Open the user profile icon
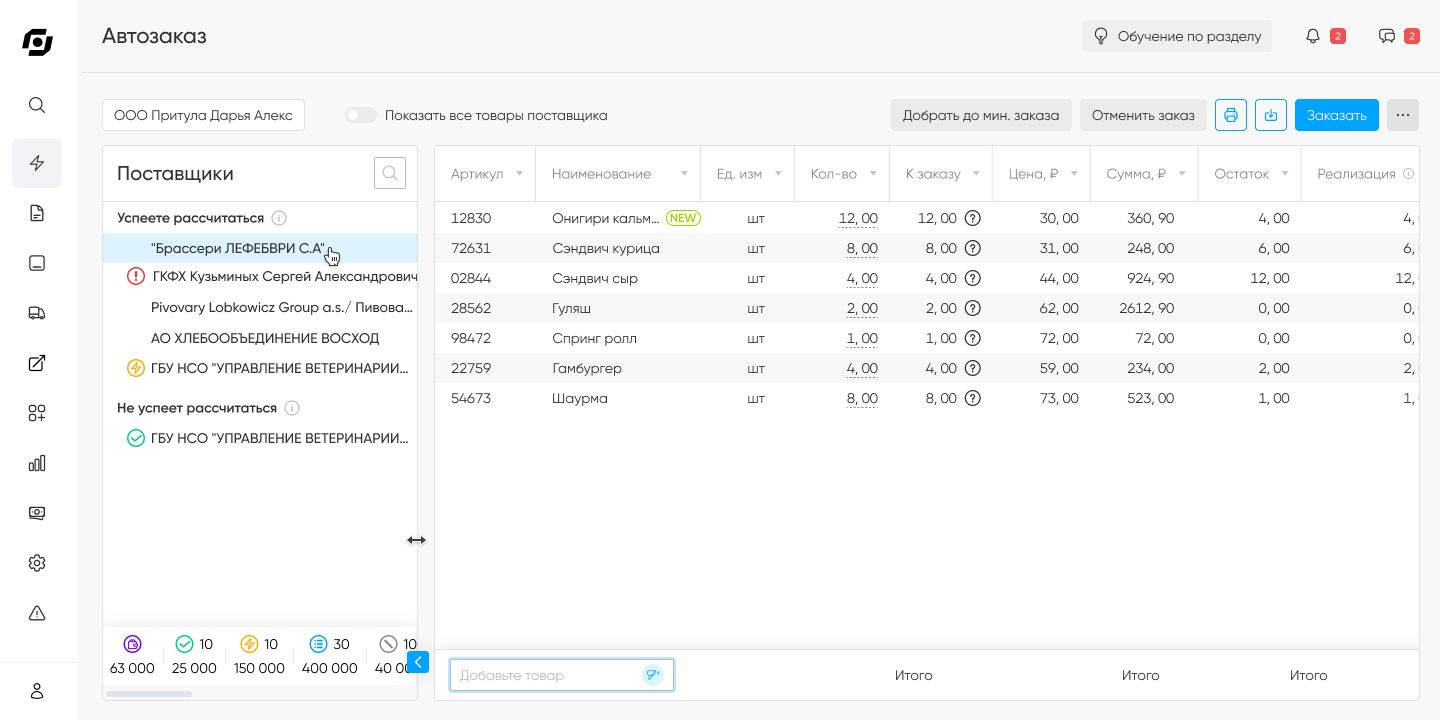 click(37, 691)
